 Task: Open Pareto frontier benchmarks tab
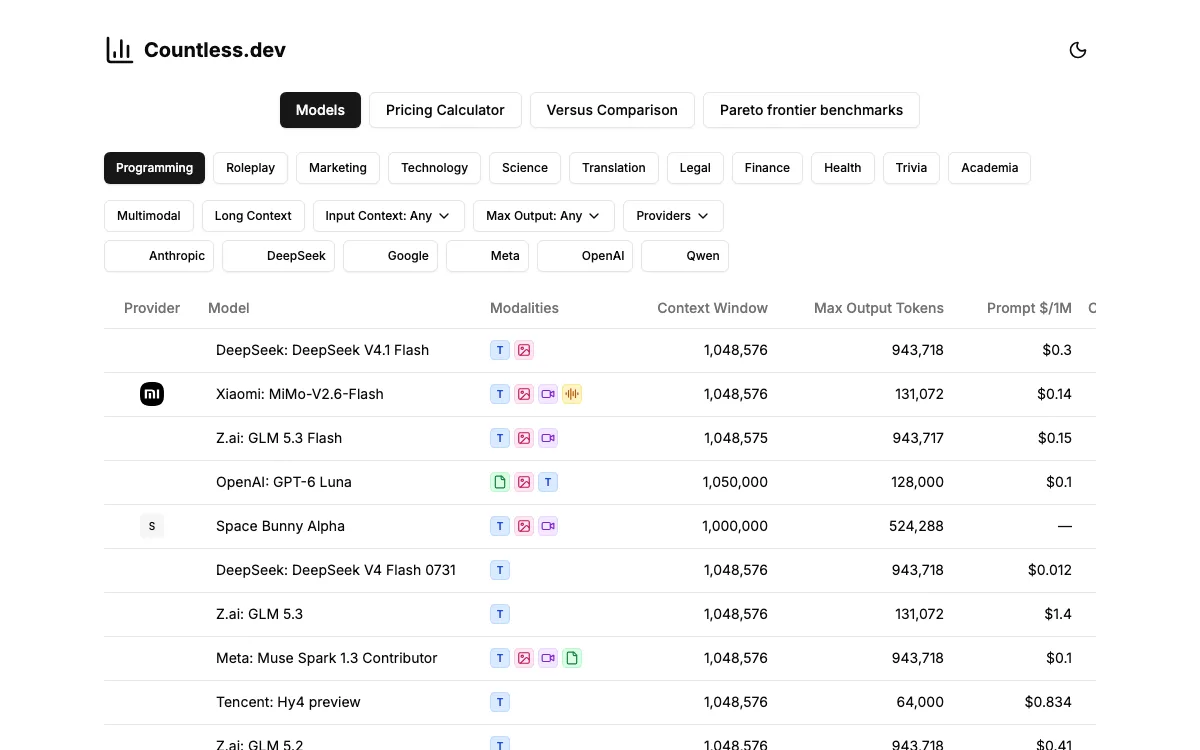click(x=811, y=110)
